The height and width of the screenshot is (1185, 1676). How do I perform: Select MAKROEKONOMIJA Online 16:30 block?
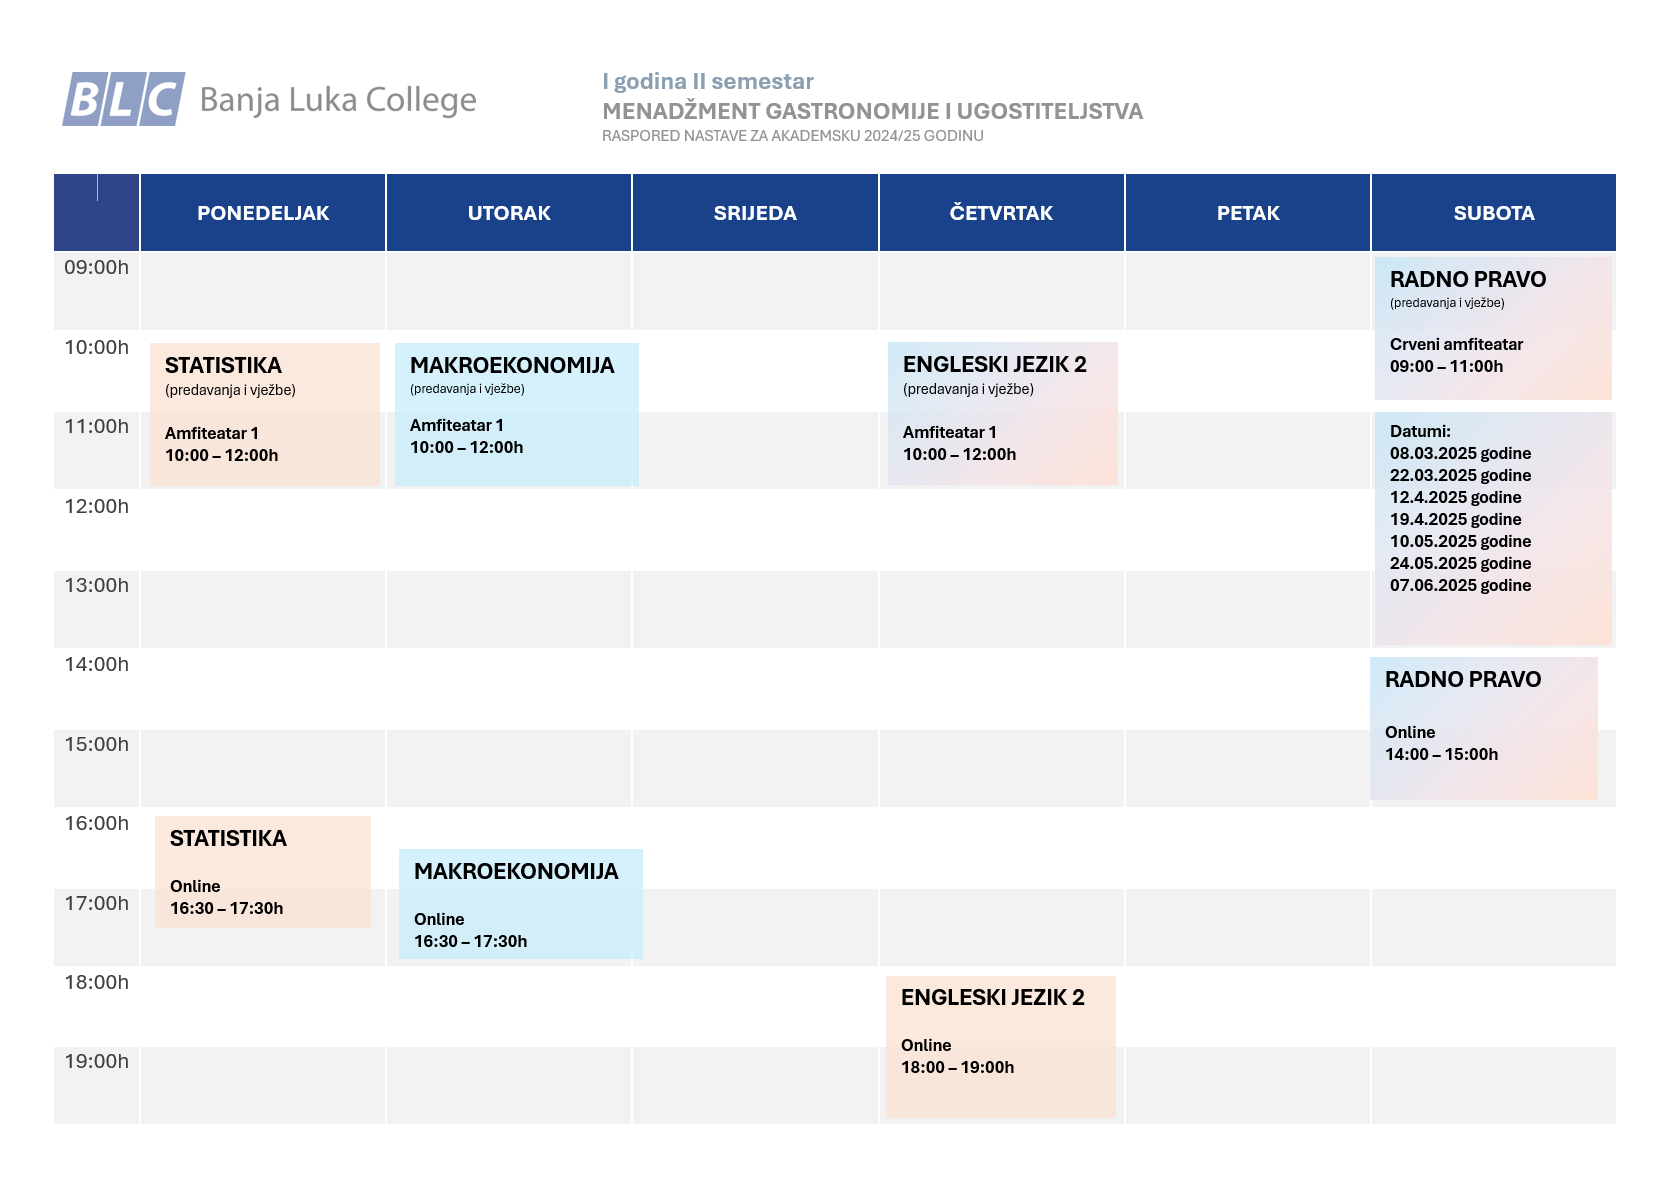[521, 904]
